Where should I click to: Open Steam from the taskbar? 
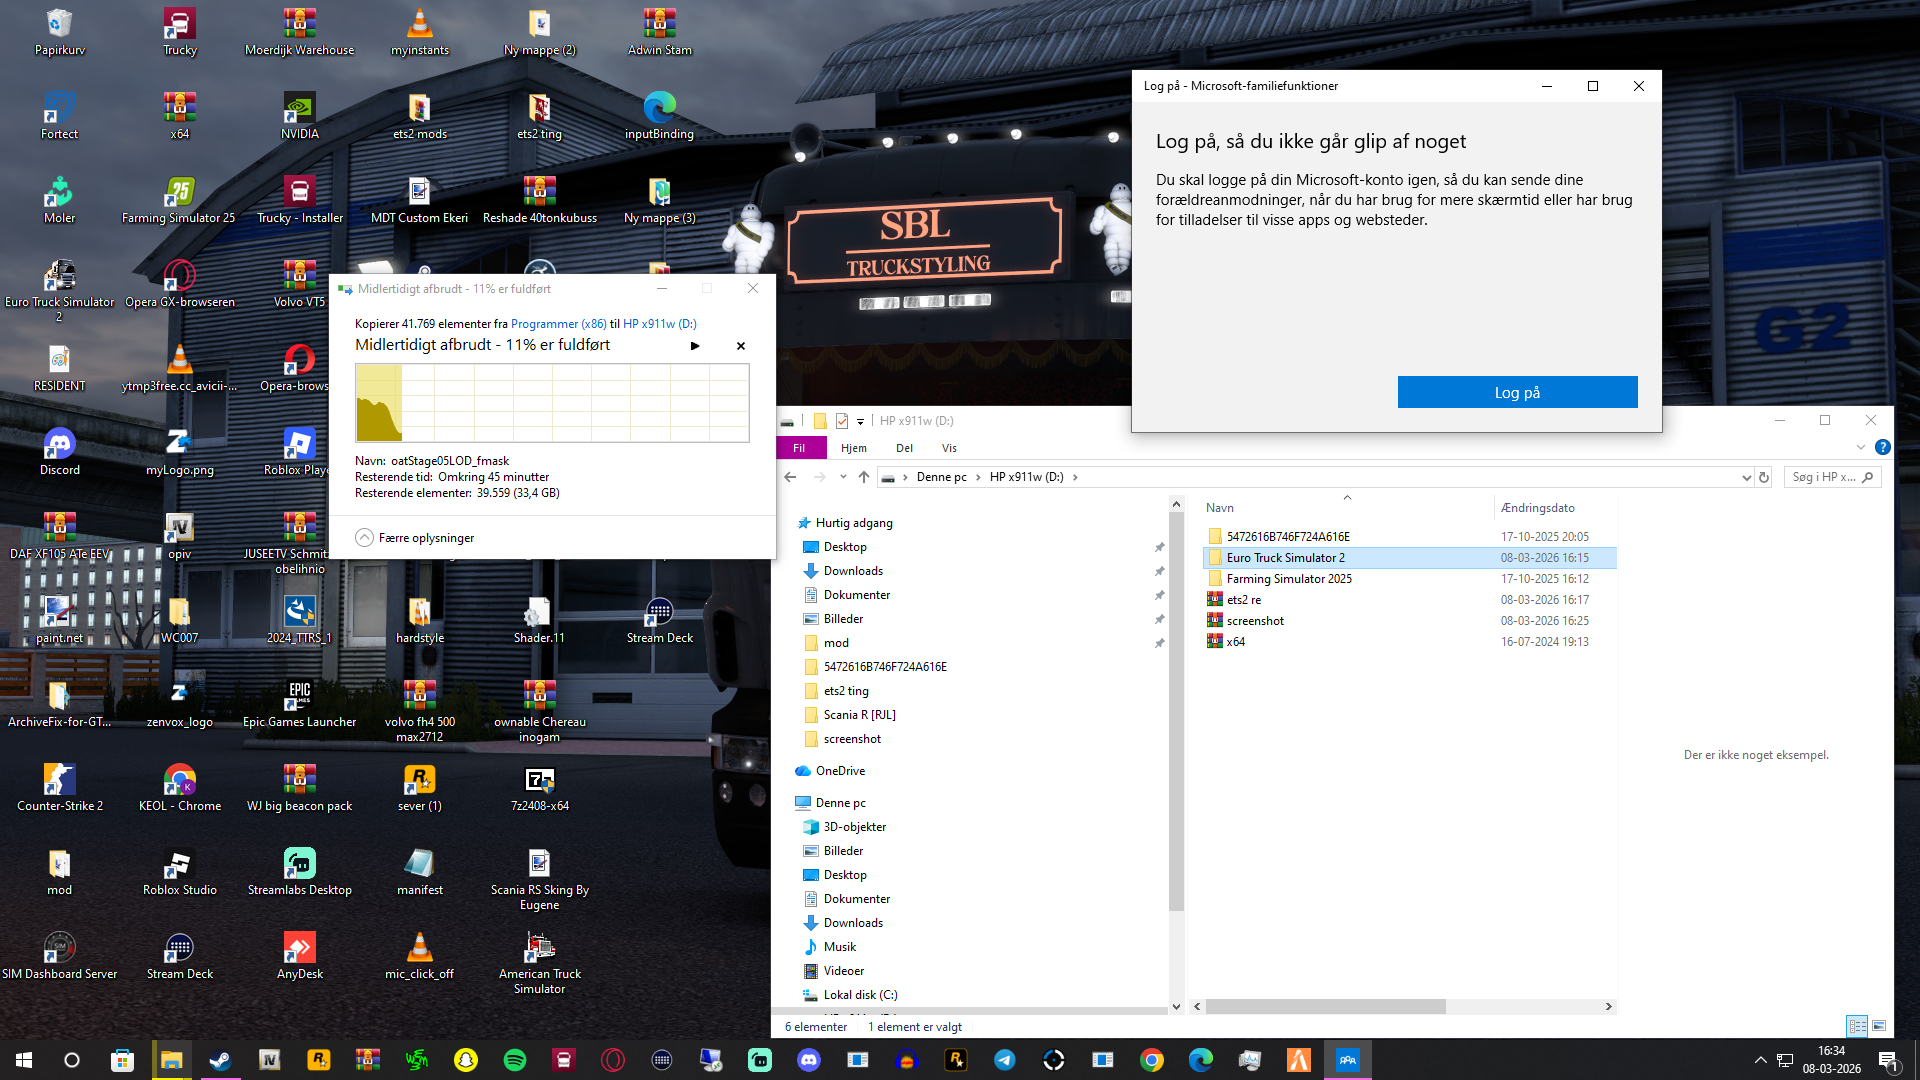pyautogui.click(x=221, y=1060)
